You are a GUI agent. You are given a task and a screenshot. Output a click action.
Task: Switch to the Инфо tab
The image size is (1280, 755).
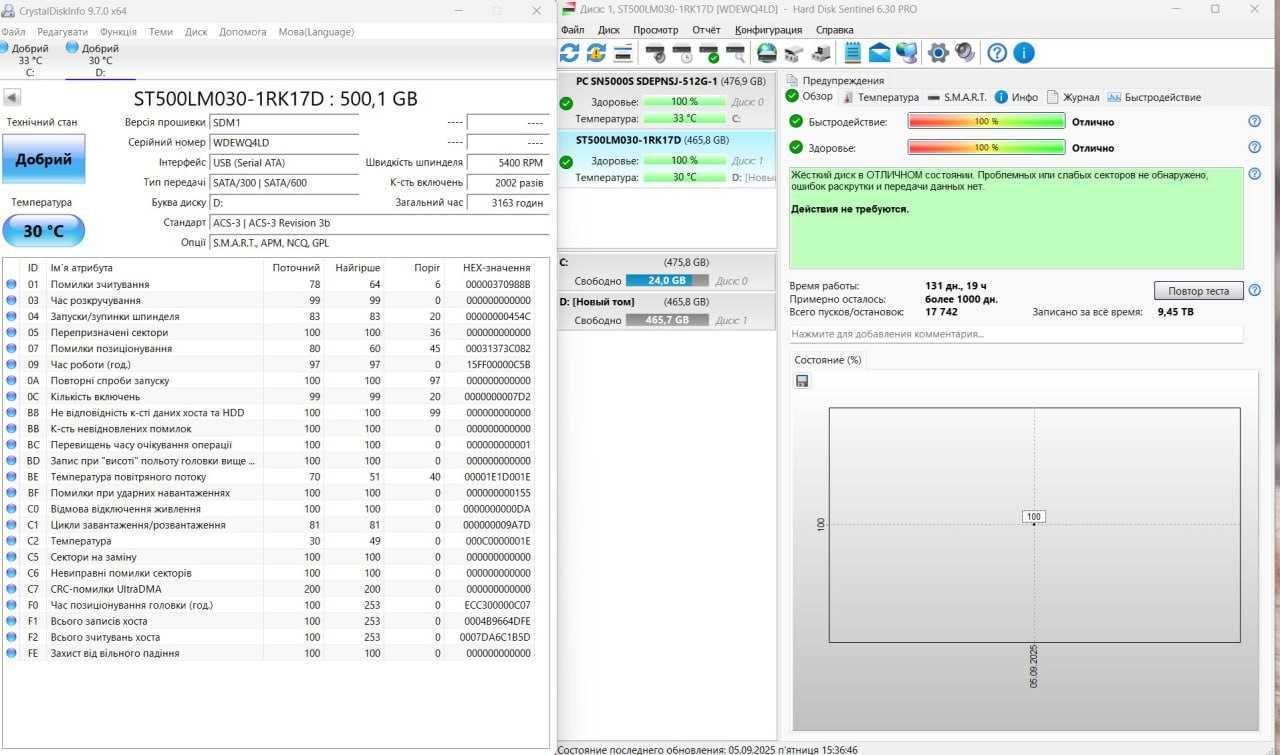pos(1016,97)
